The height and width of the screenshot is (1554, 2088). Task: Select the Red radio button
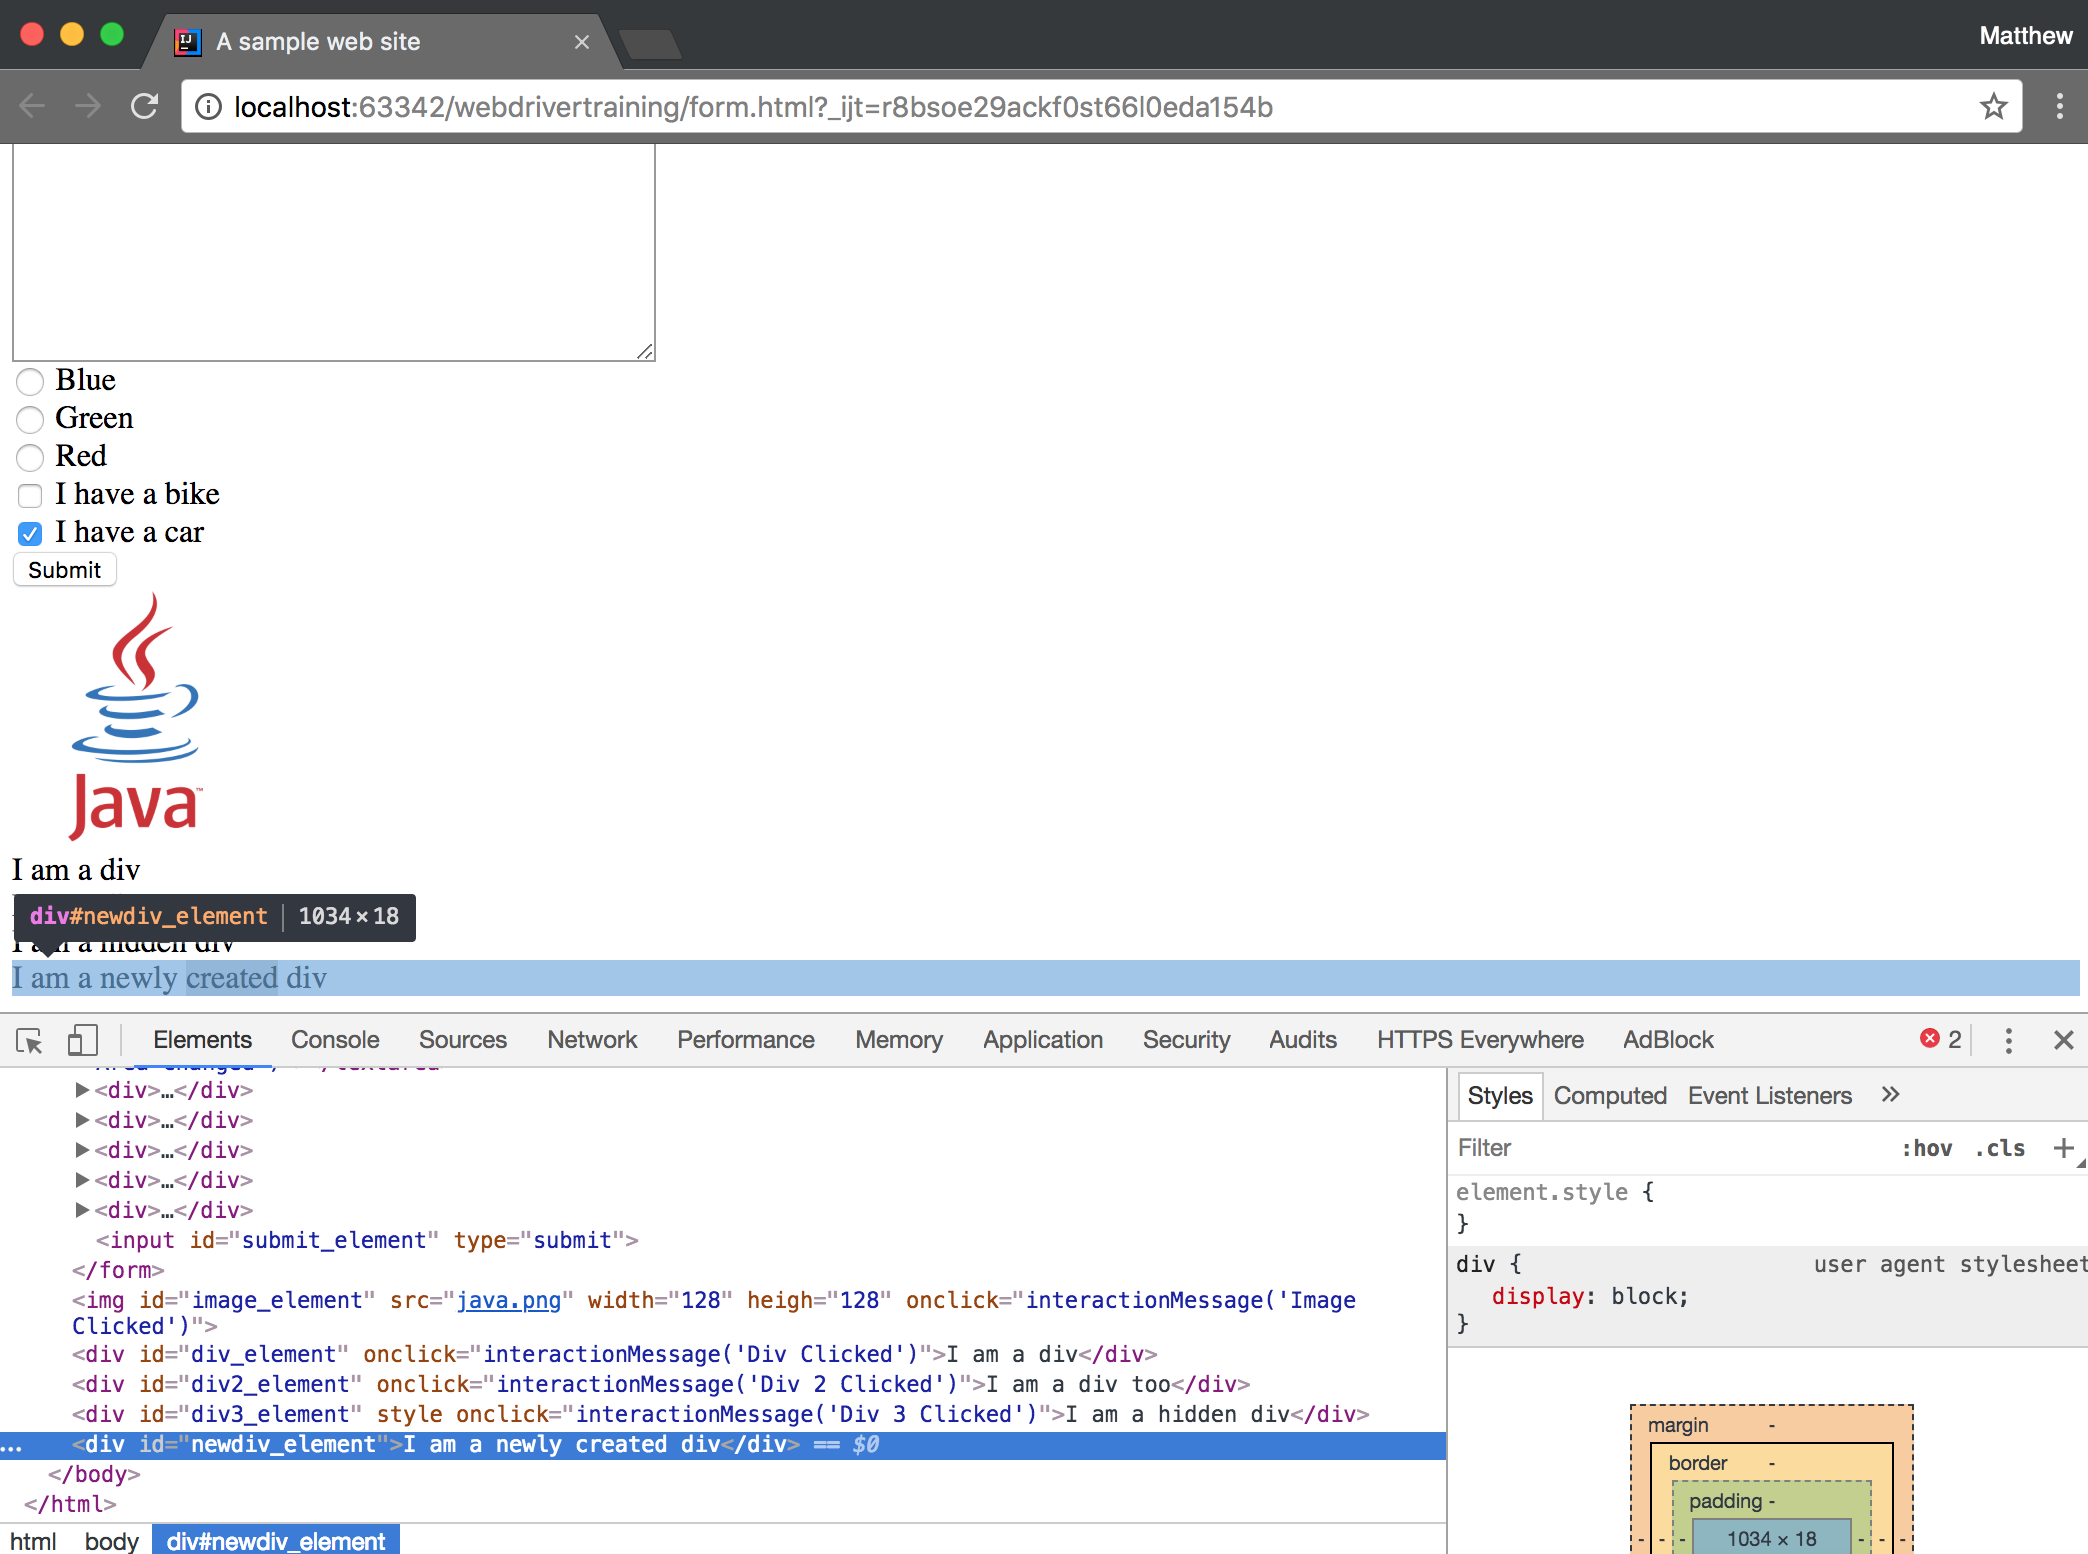click(x=30, y=457)
